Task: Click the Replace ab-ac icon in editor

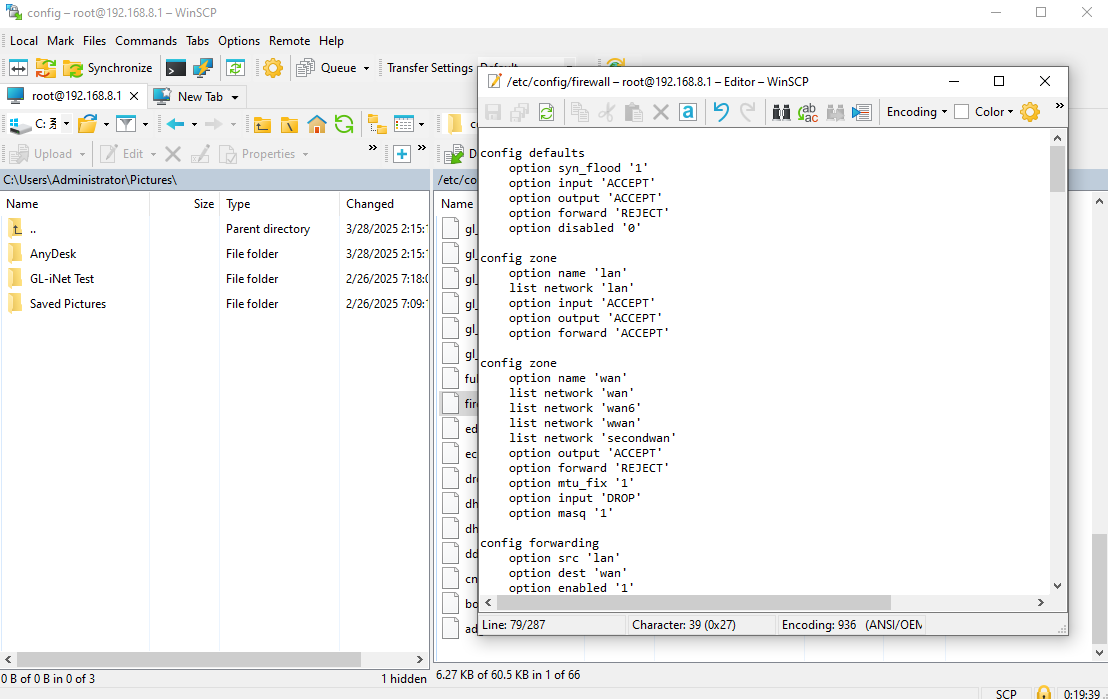Action: [808, 112]
